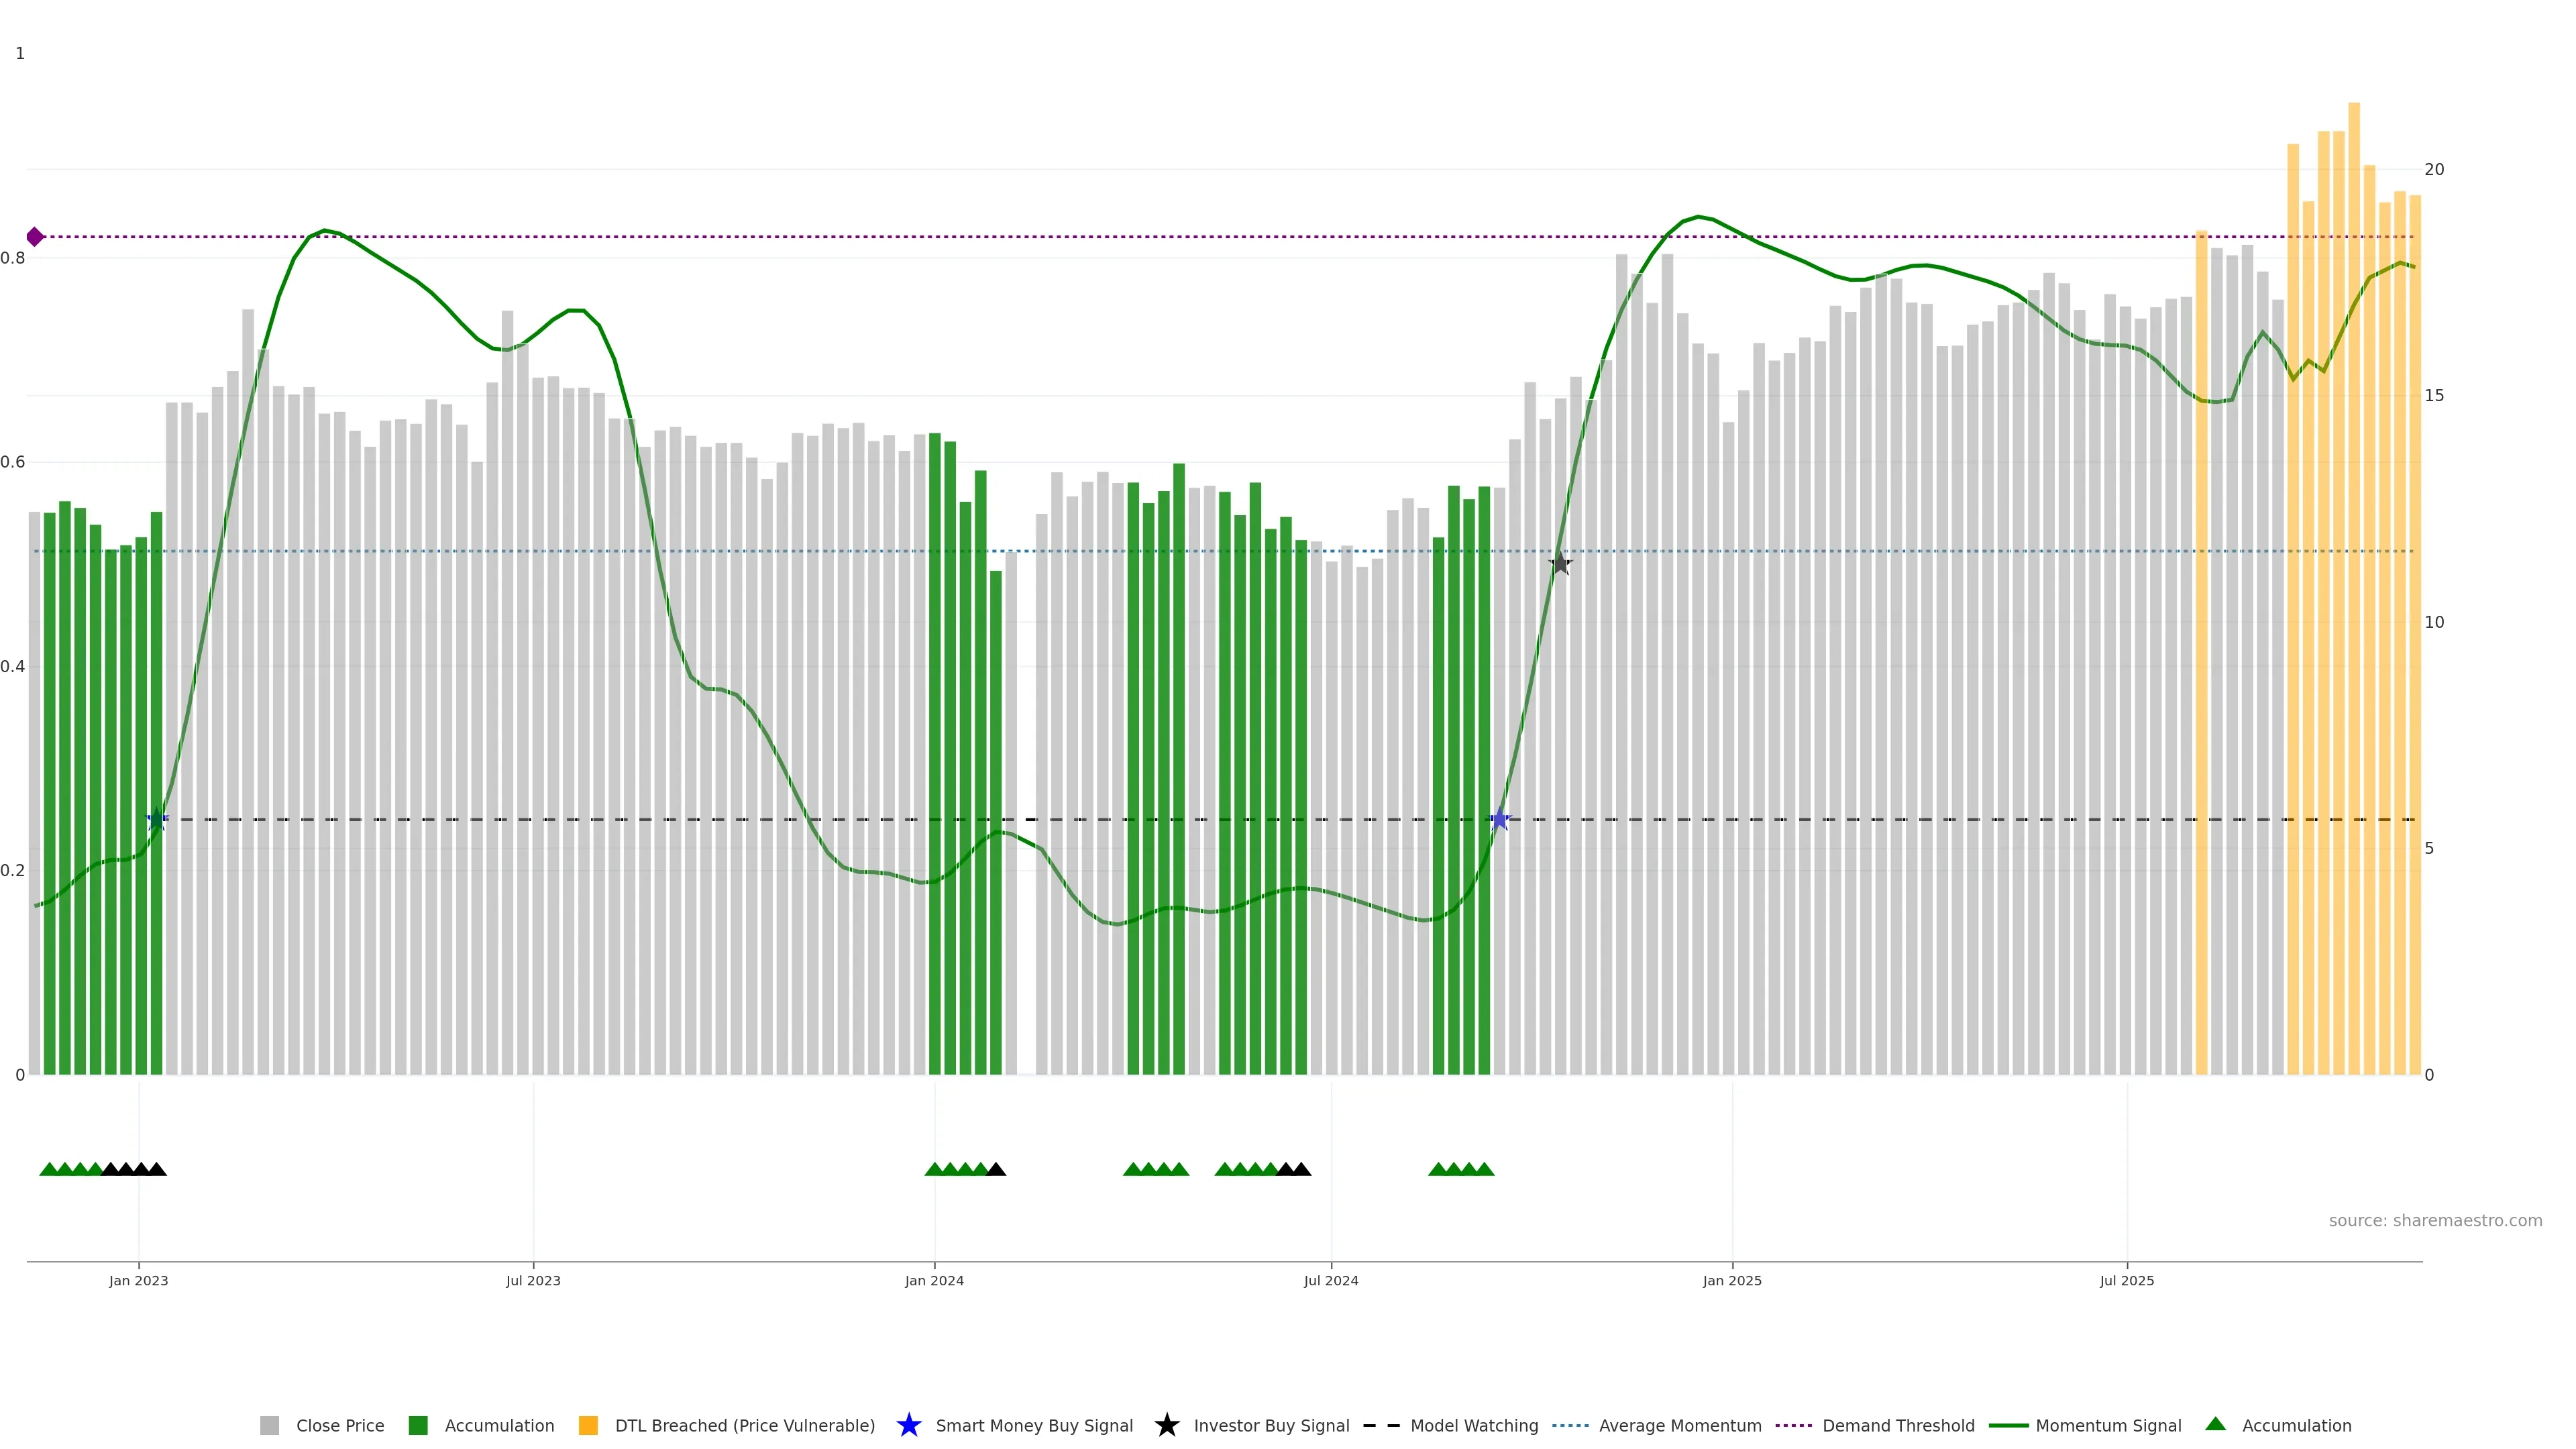Toggle Close Price series in legend
2576x1449 pixels.
[x=339, y=1425]
